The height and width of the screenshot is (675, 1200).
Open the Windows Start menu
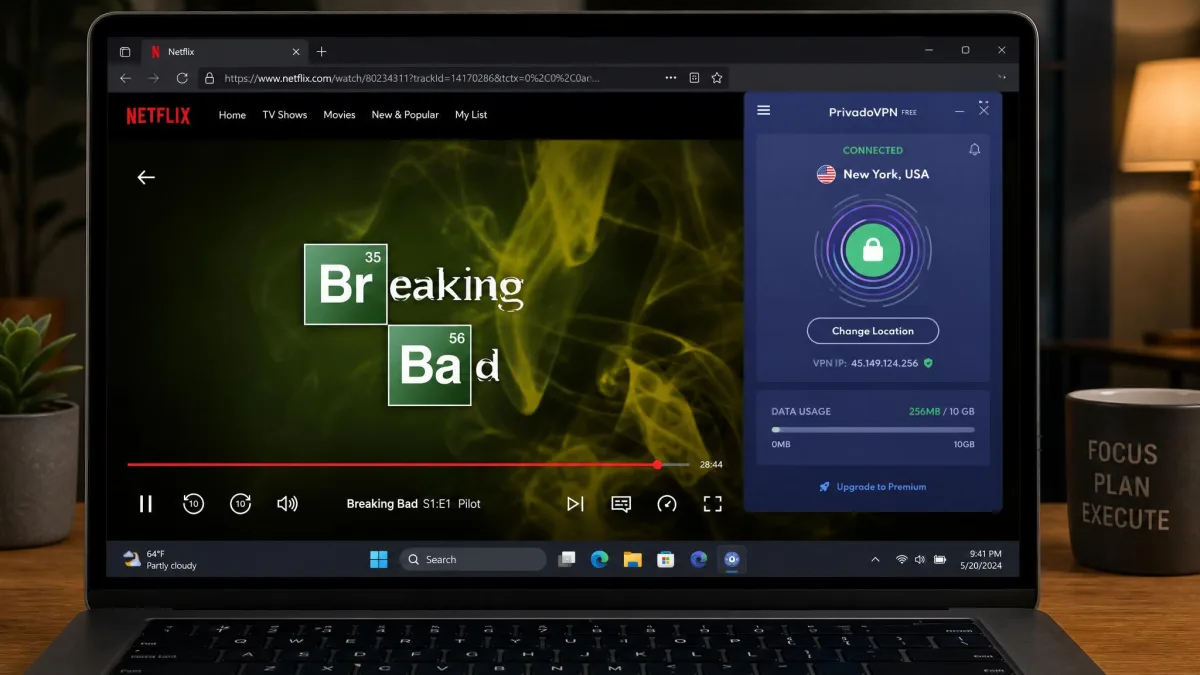click(x=379, y=560)
